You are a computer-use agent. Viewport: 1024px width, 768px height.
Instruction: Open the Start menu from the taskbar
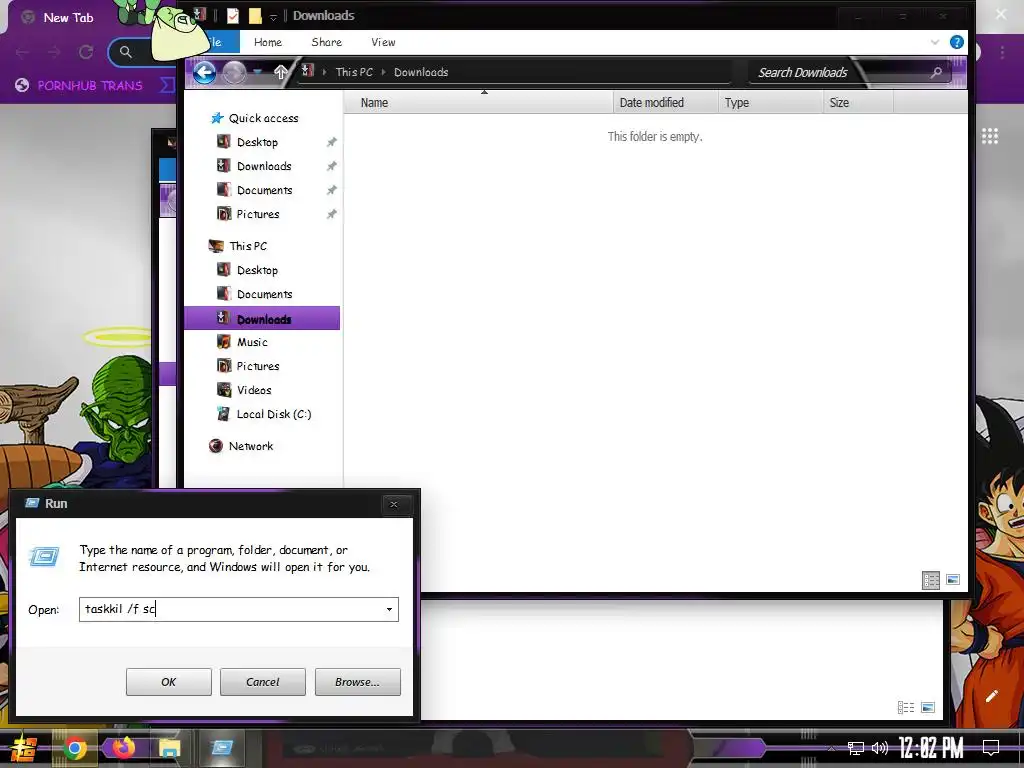24,748
